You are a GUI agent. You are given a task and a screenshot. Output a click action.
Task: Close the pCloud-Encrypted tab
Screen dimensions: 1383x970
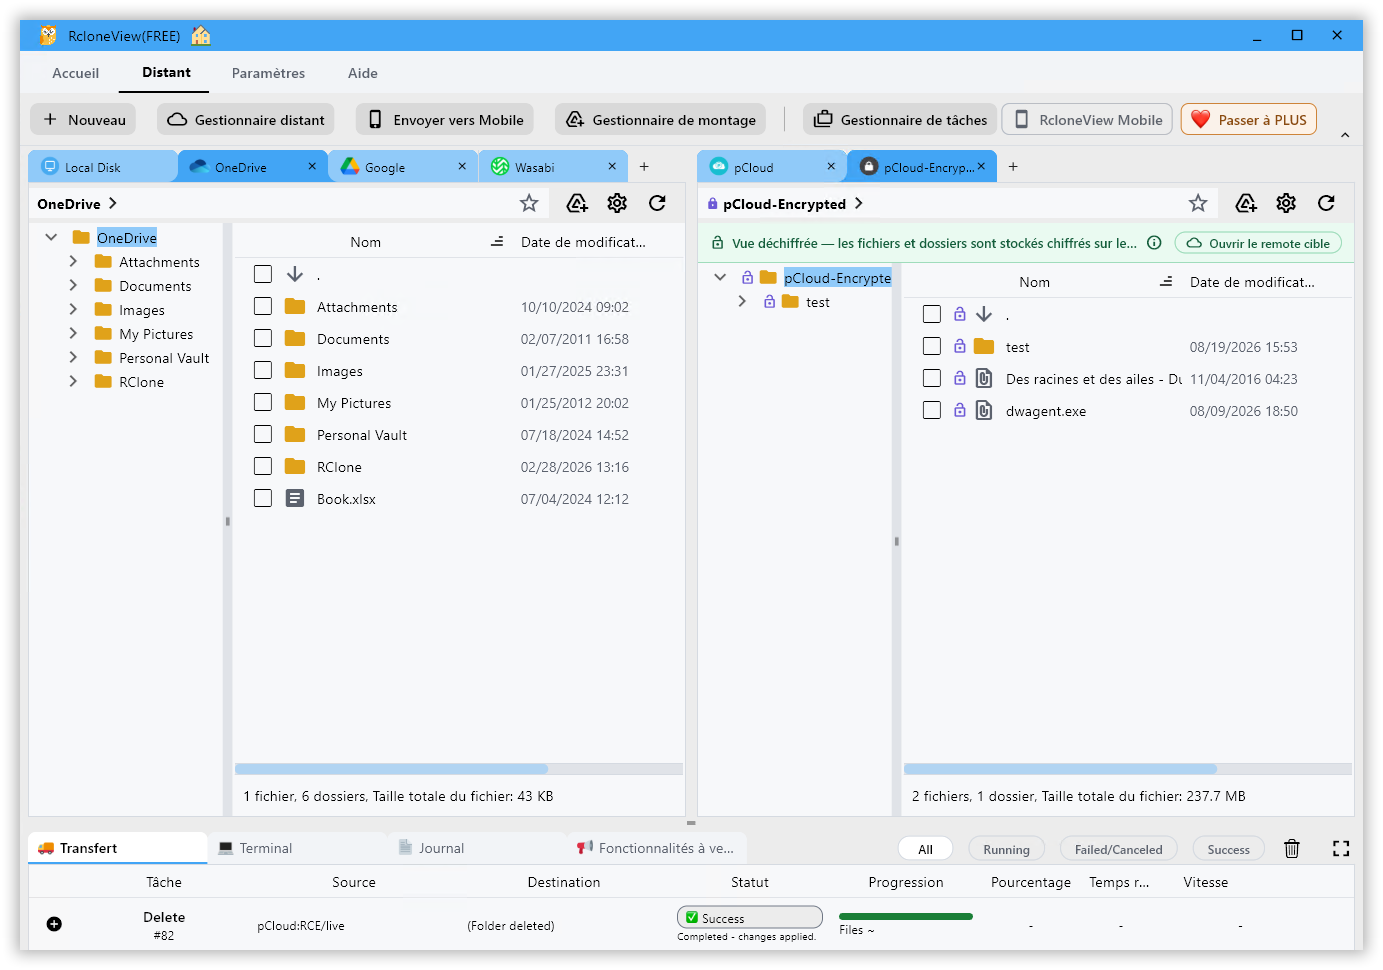[x=981, y=167]
